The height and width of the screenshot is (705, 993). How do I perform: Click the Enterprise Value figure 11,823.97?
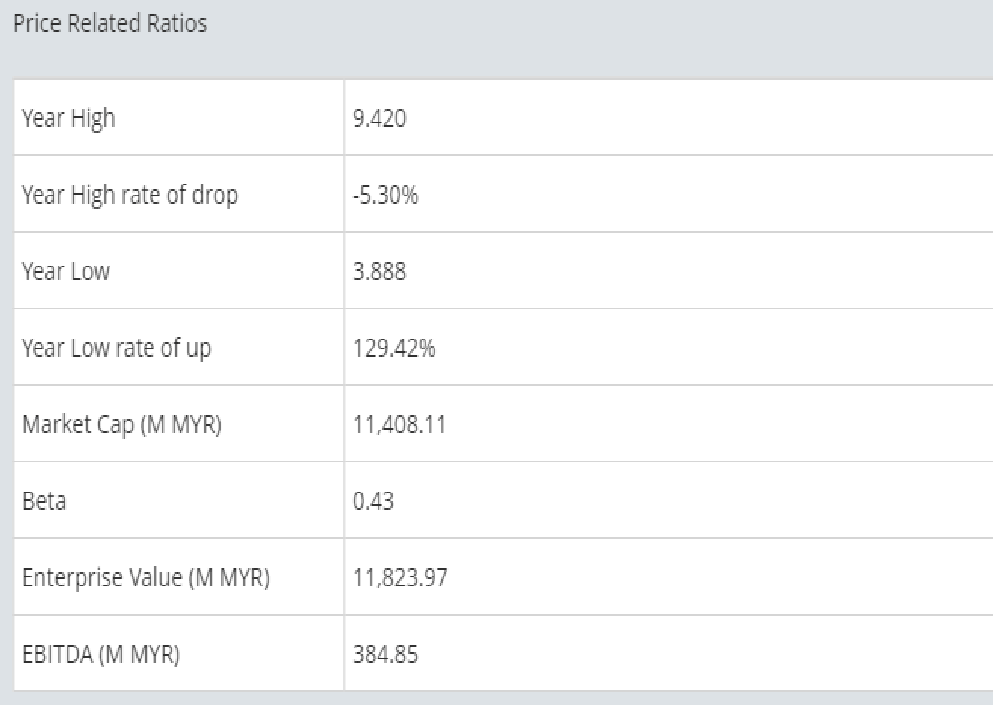pyautogui.click(x=399, y=579)
